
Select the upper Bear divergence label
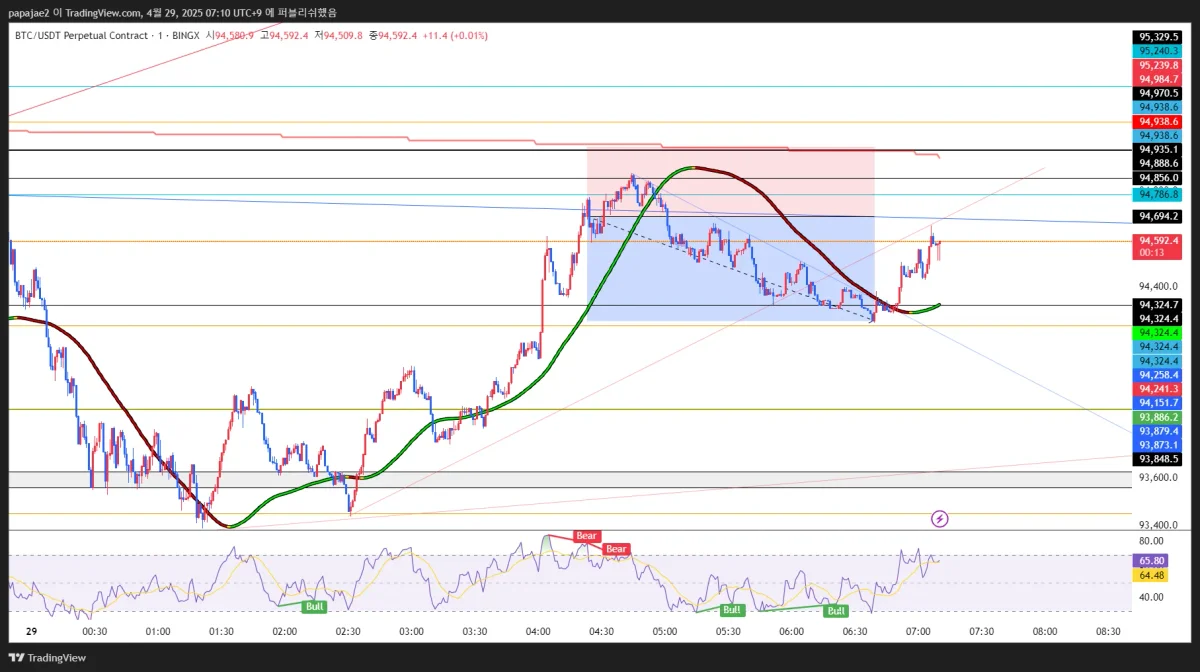pyautogui.click(x=586, y=537)
